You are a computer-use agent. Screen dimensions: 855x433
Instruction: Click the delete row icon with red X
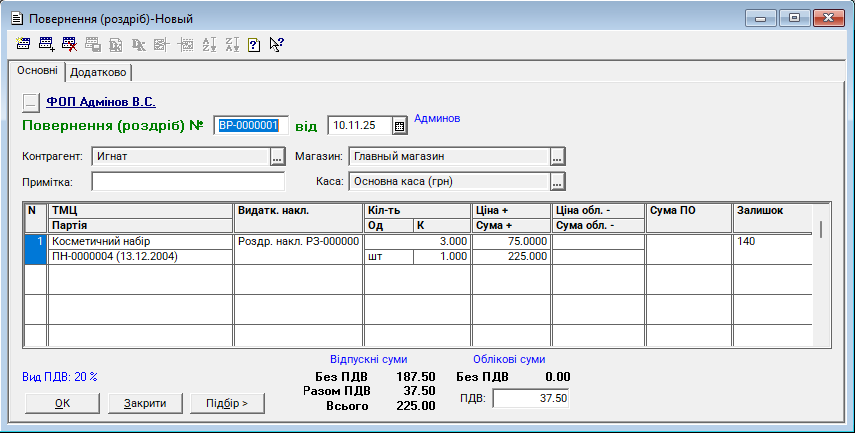pos(69,44)
